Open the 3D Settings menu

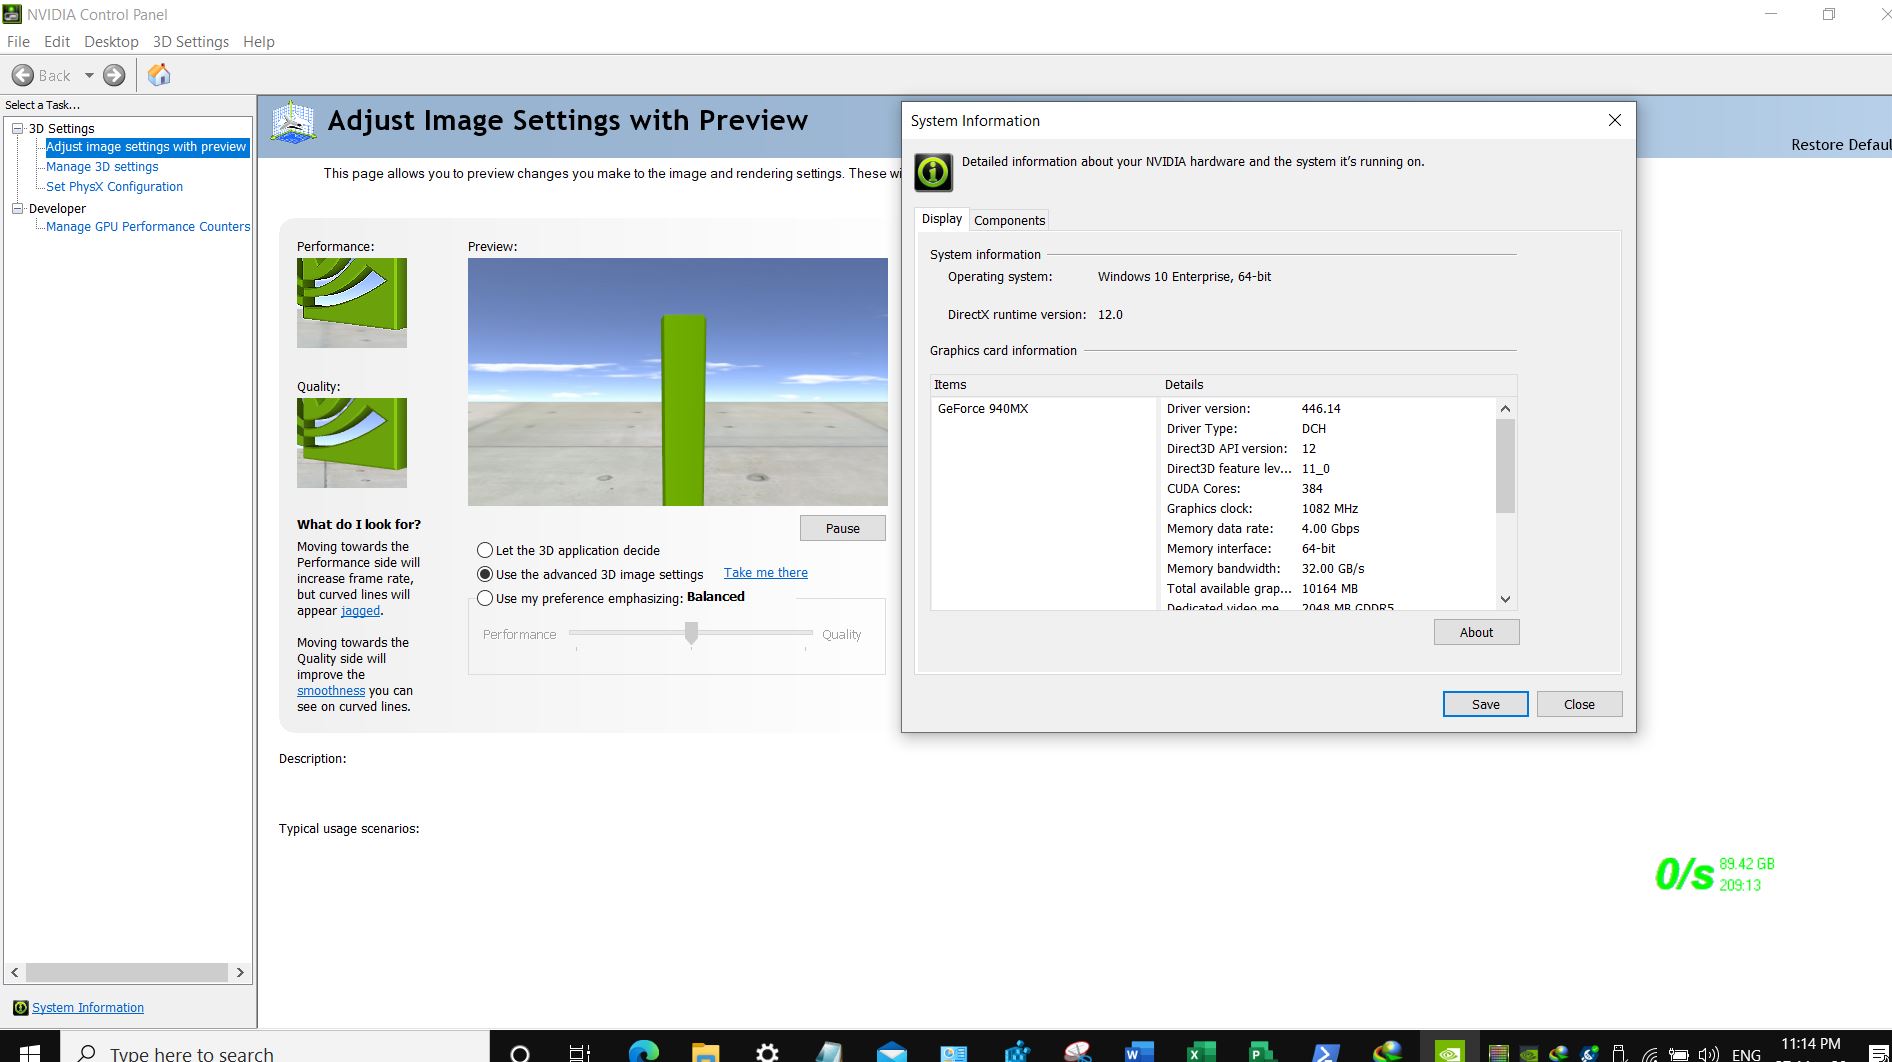pos(191,42)
